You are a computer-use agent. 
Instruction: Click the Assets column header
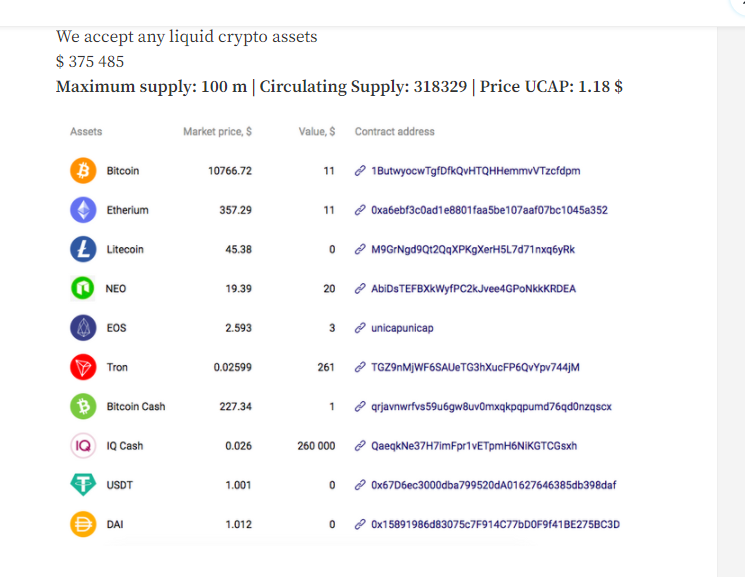86,132
